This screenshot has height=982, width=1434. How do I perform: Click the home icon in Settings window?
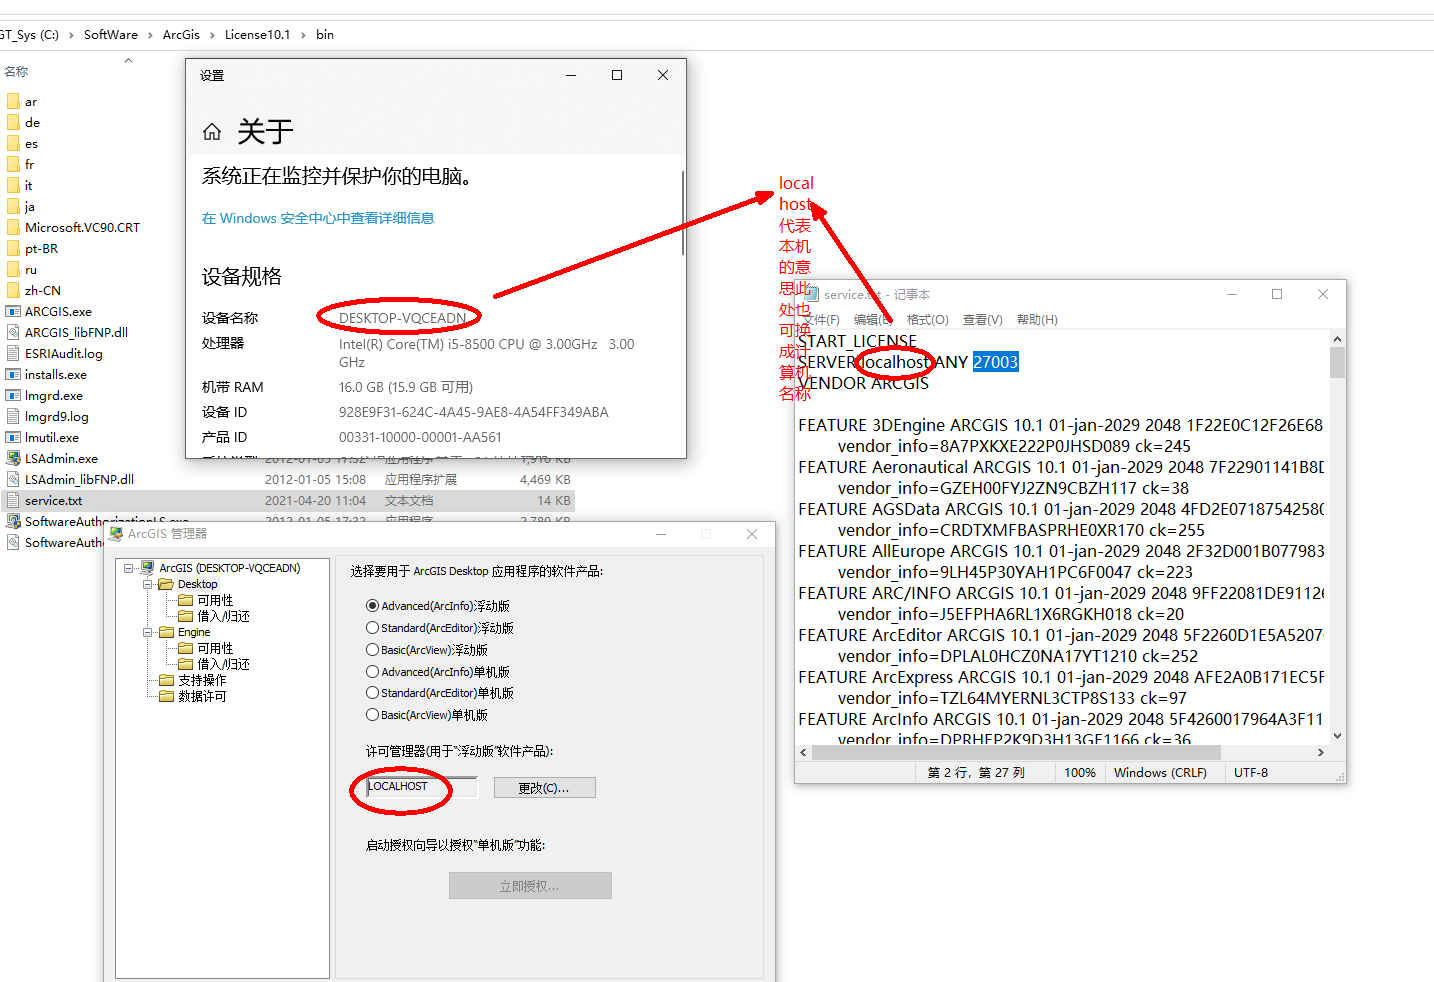[x=211, y=131]
